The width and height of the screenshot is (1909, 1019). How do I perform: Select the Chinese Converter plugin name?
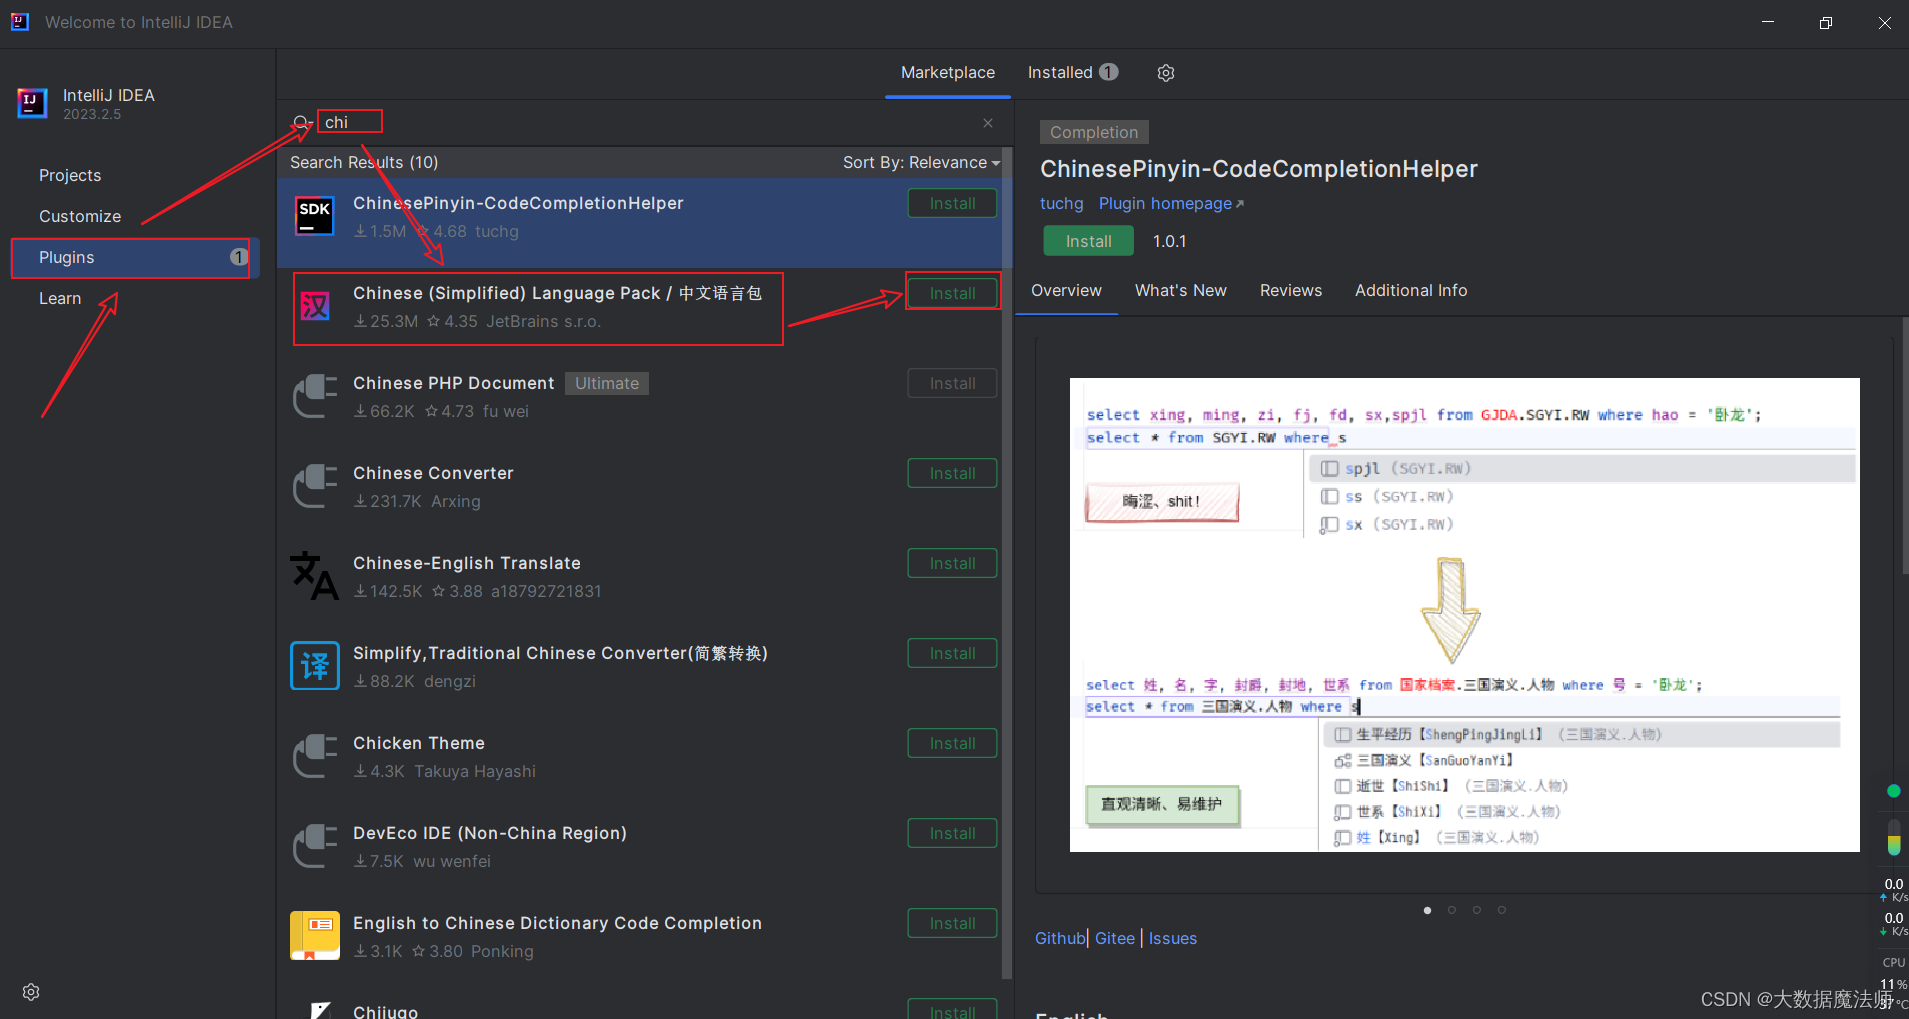(433, 473)
